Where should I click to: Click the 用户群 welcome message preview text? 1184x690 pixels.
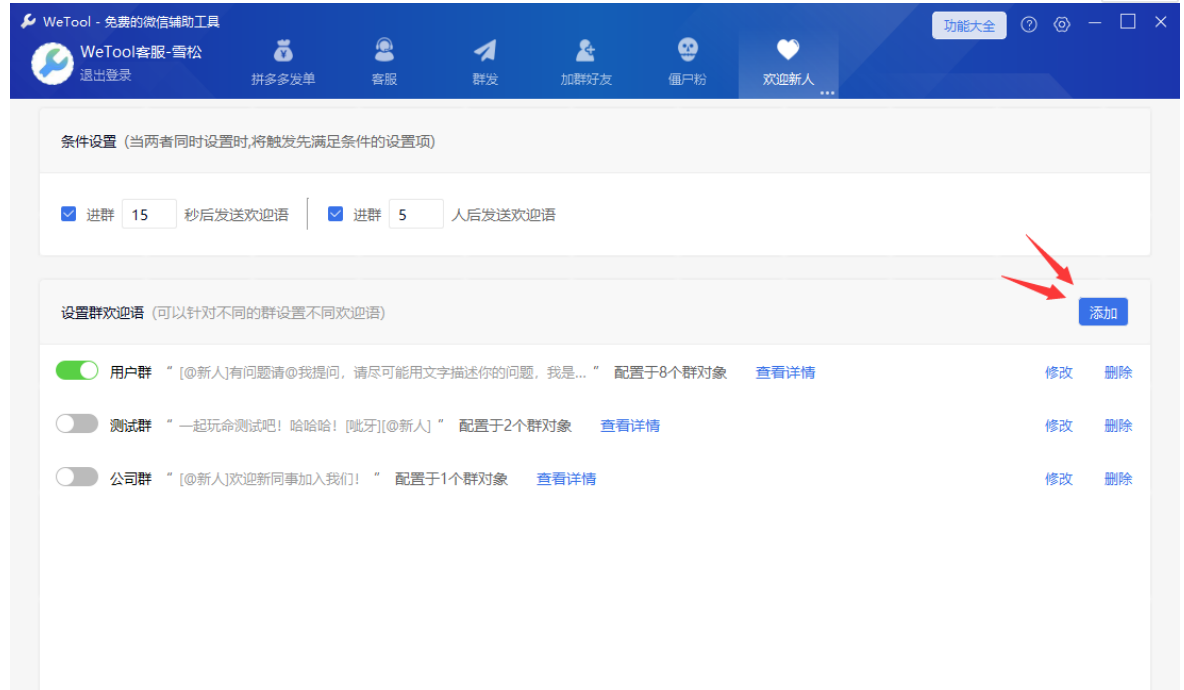pyautogui.click(x=383, y=372)
